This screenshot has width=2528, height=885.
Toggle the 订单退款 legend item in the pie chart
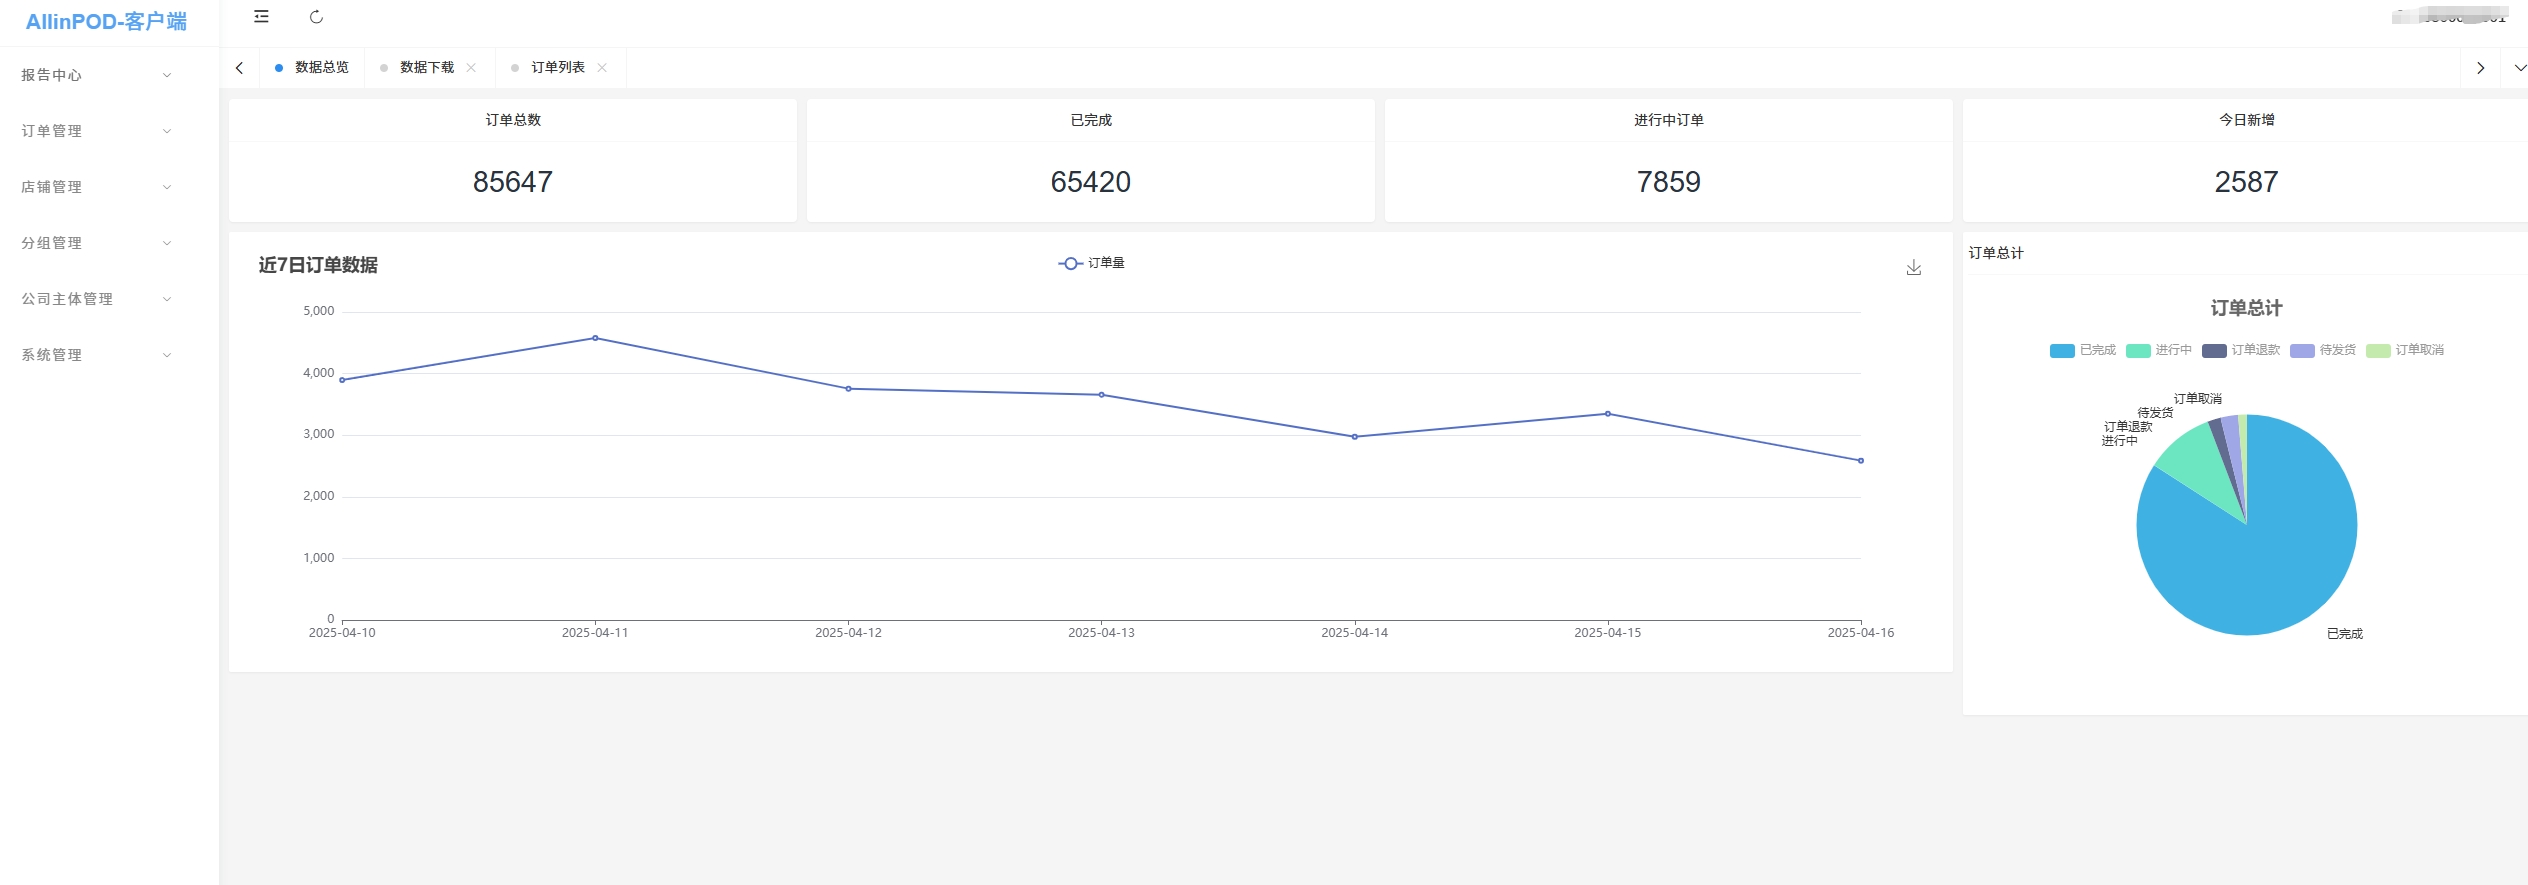2241,350
